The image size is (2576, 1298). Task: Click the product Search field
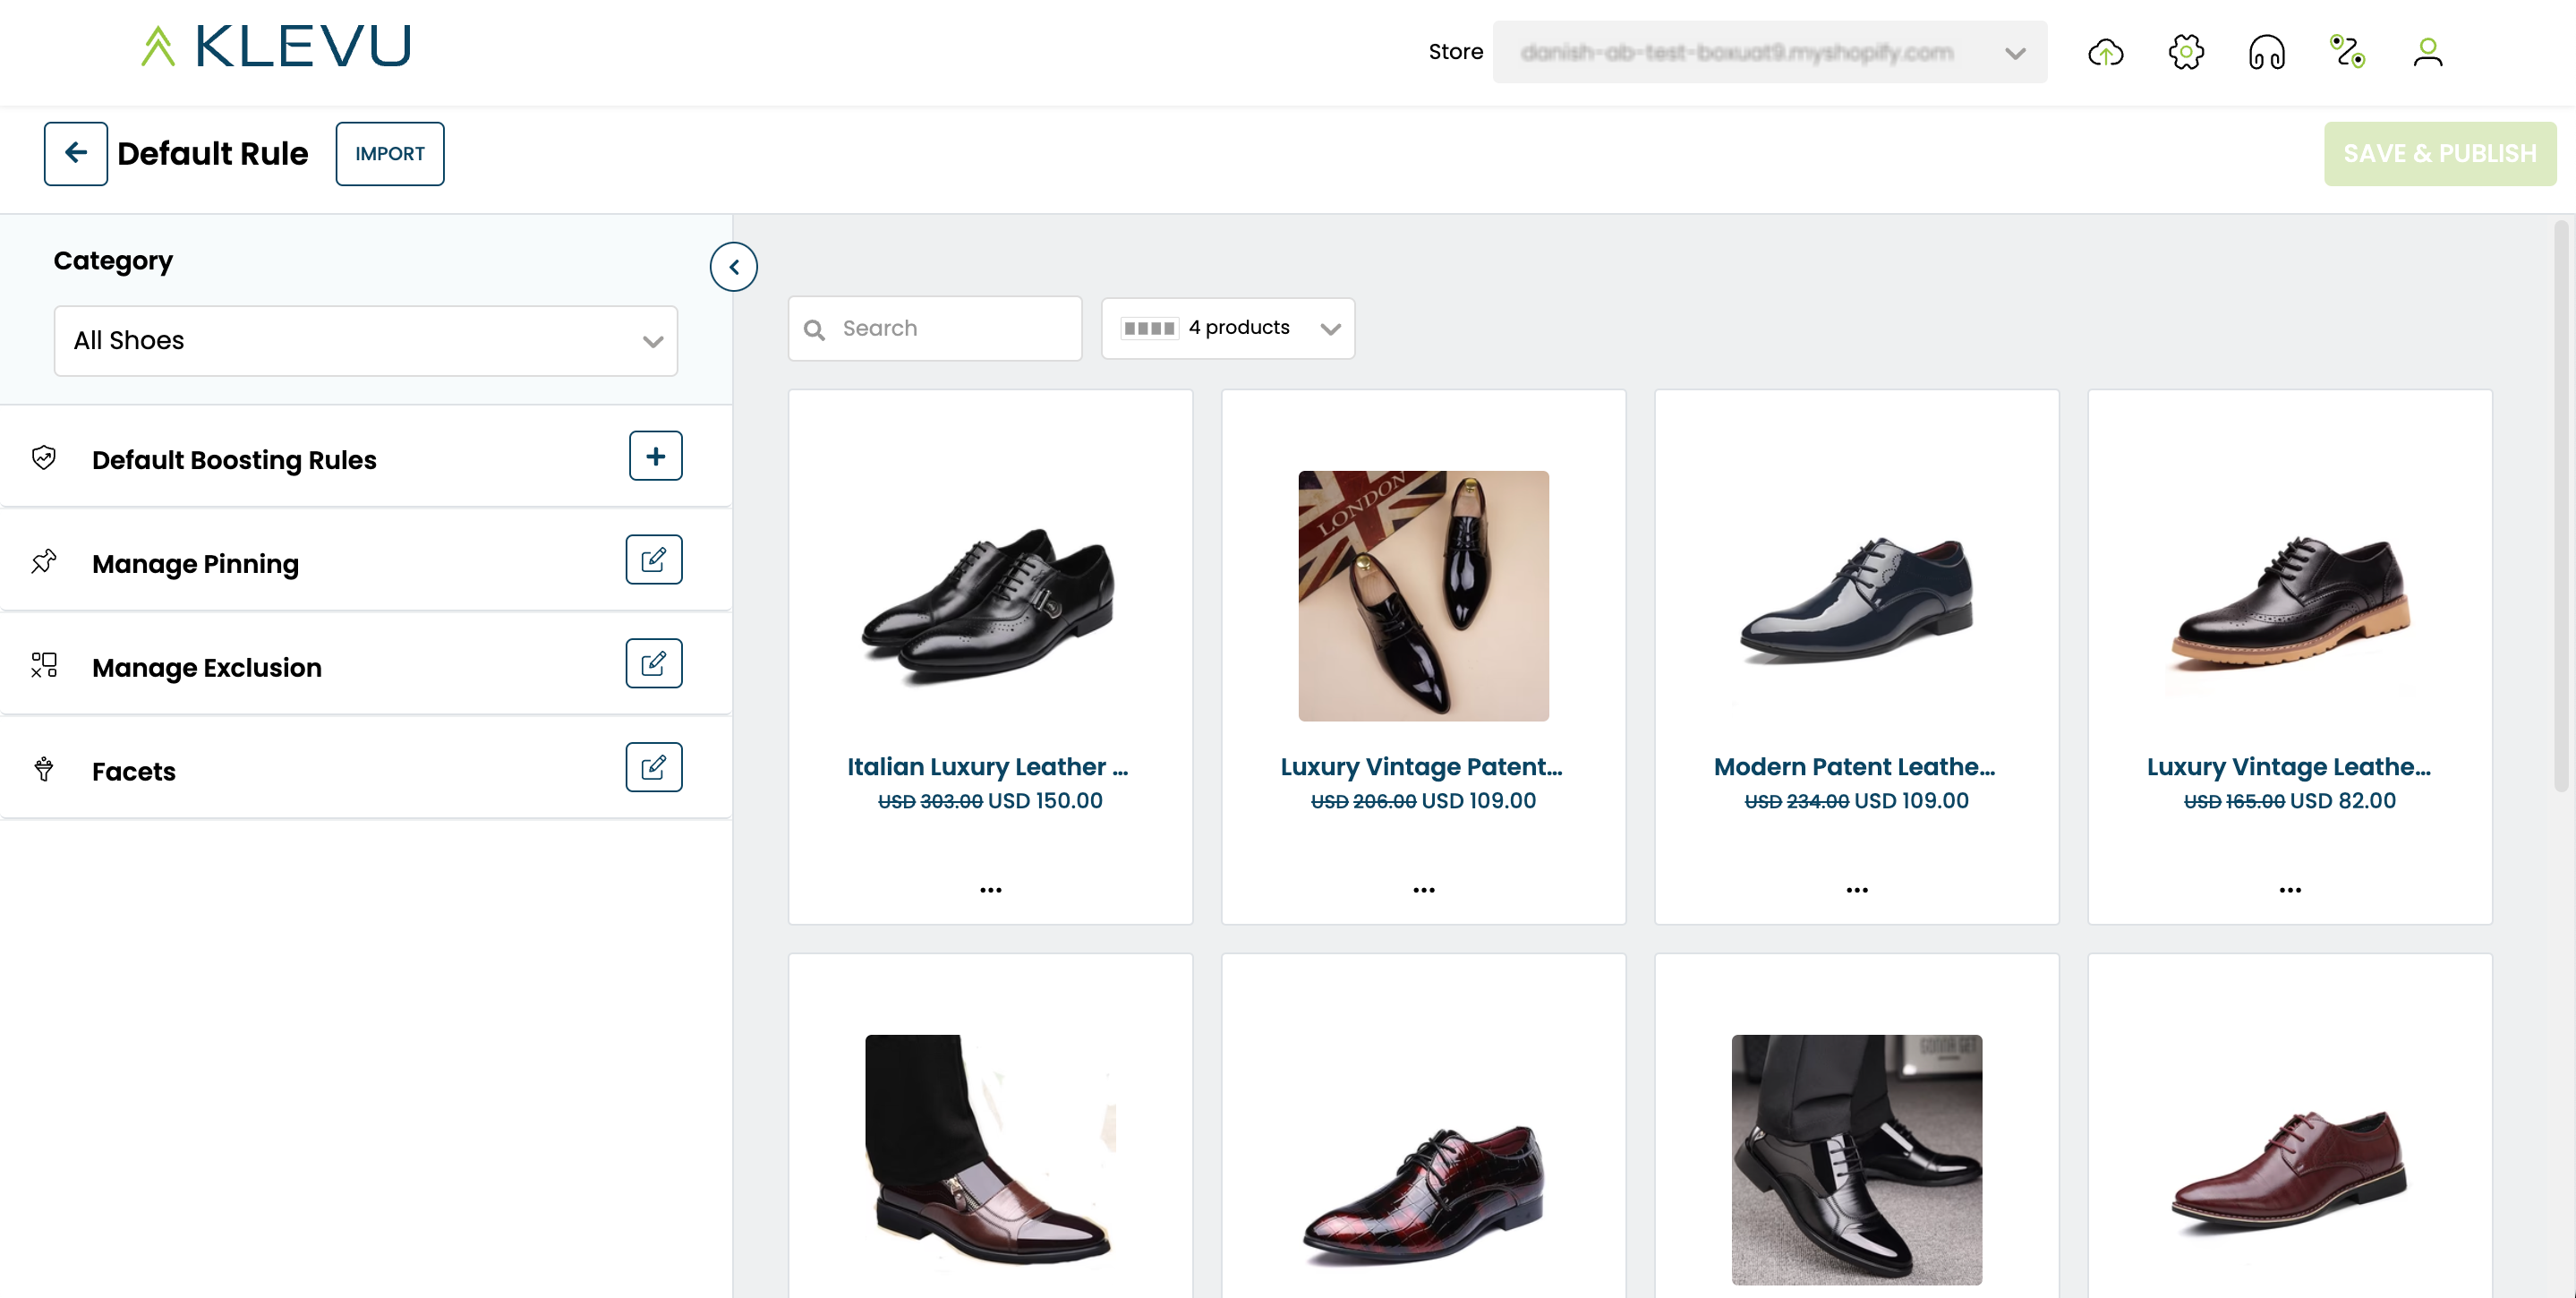click(935, 328)
